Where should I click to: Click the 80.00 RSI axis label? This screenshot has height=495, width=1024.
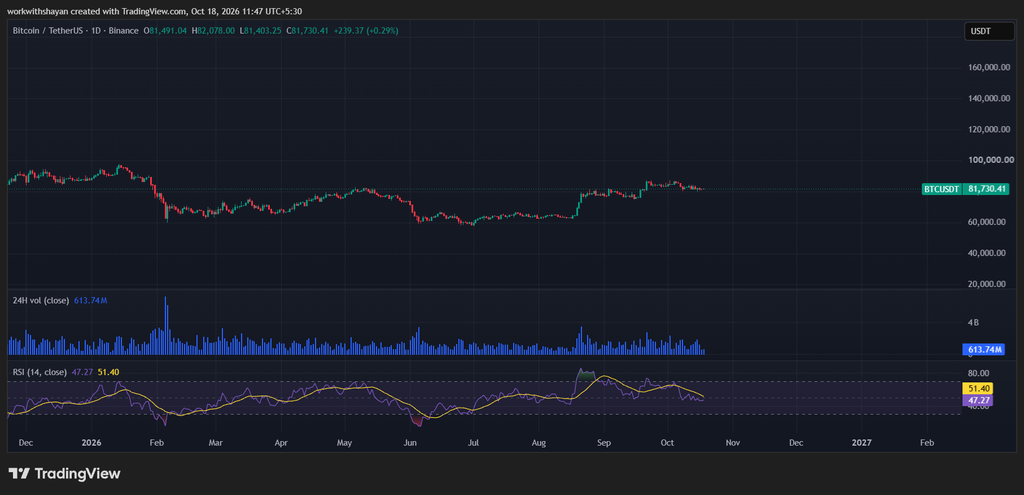click(978, 374)
